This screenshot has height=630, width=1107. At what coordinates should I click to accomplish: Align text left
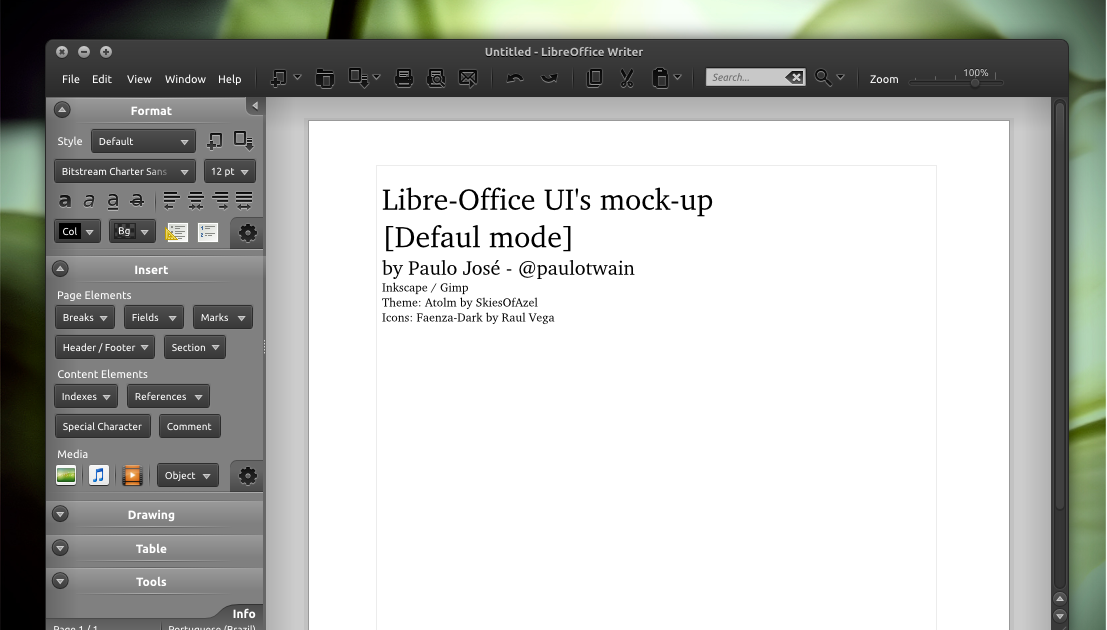171,201
